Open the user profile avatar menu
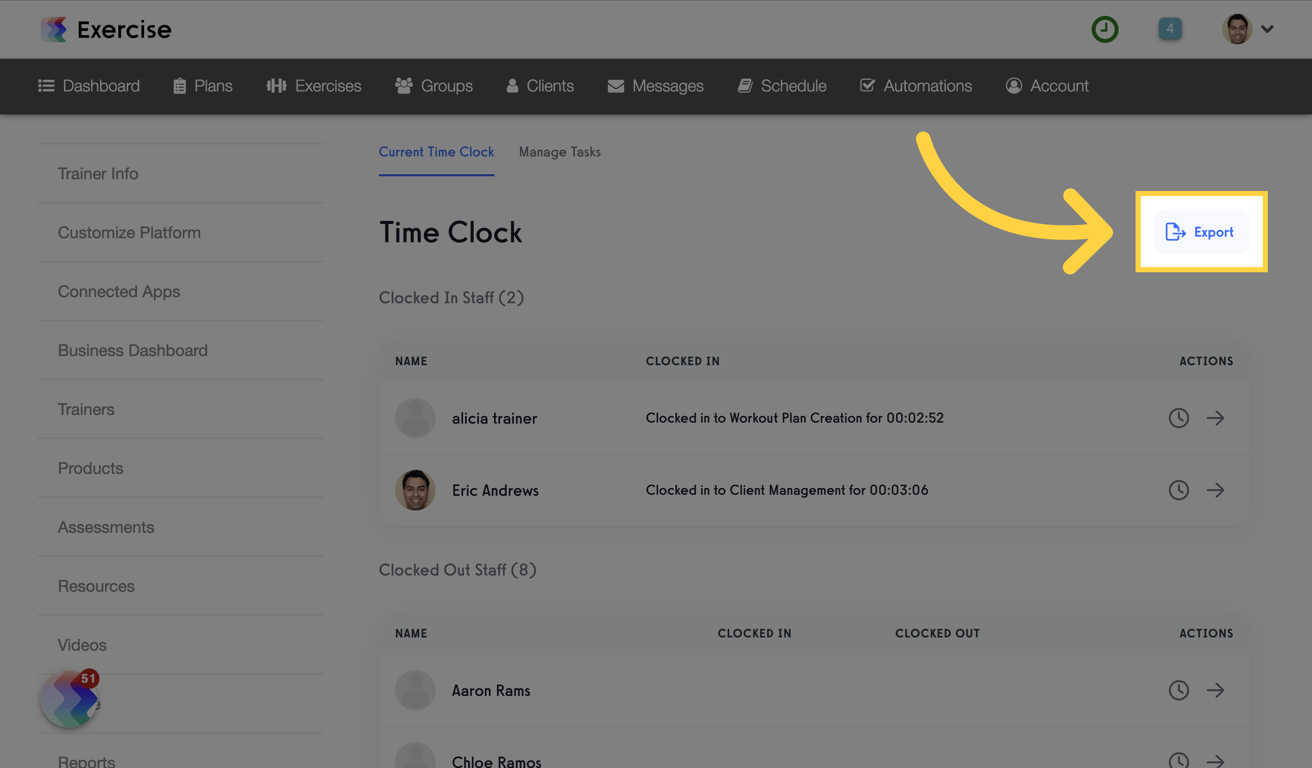This screenshot has width=1312, height=768. (x=1237, y=29)
